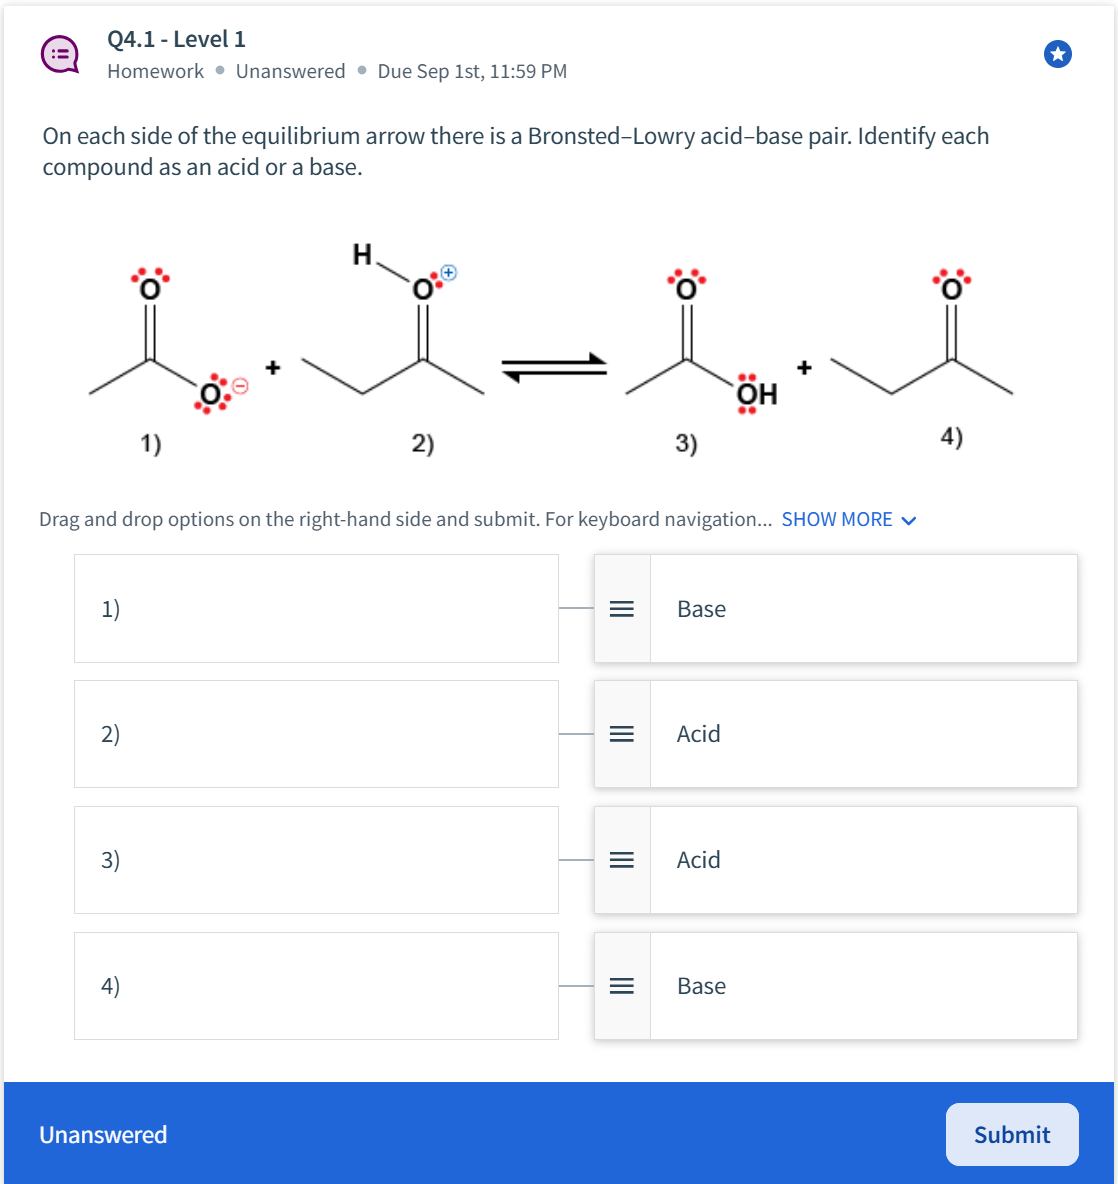The width and height of the screenshot is (1118, 1184).
Task: Select the empty drop zone labeled 3)
Action: [x=316, y=860]
